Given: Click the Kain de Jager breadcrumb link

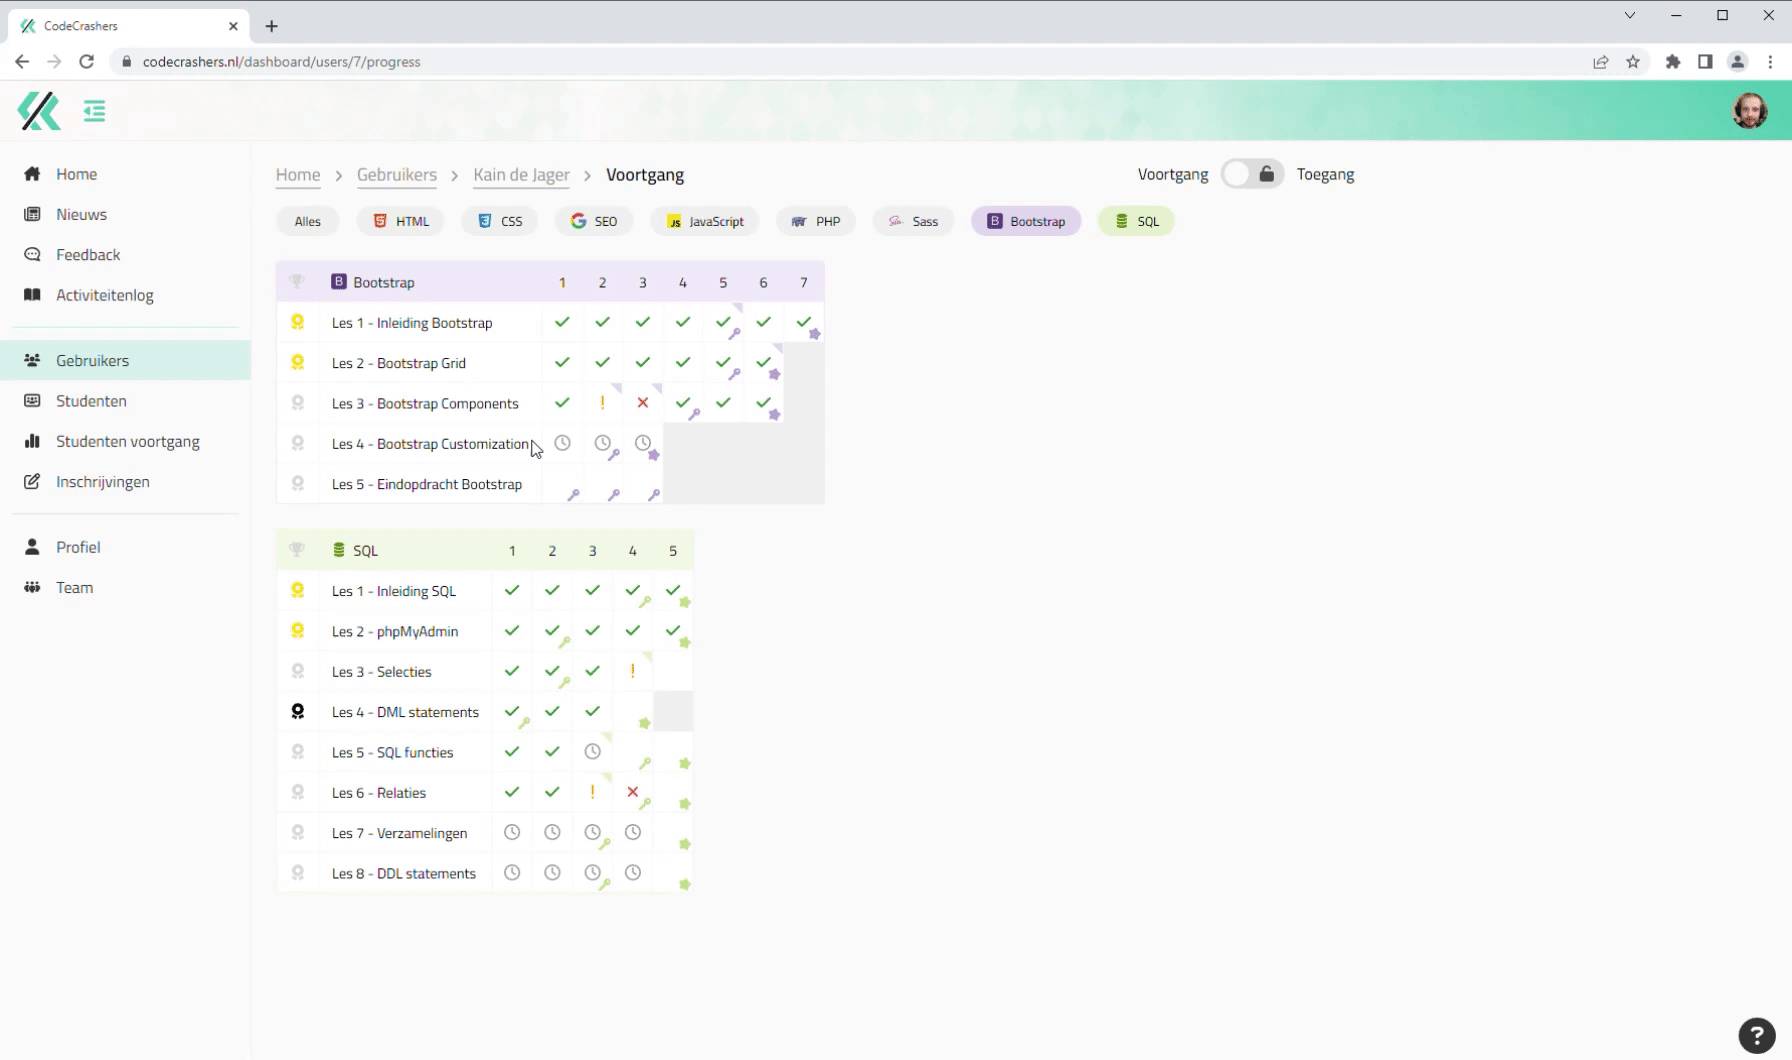Looking at the screenshot, I should pyautogui.click(x=521, y=175).
